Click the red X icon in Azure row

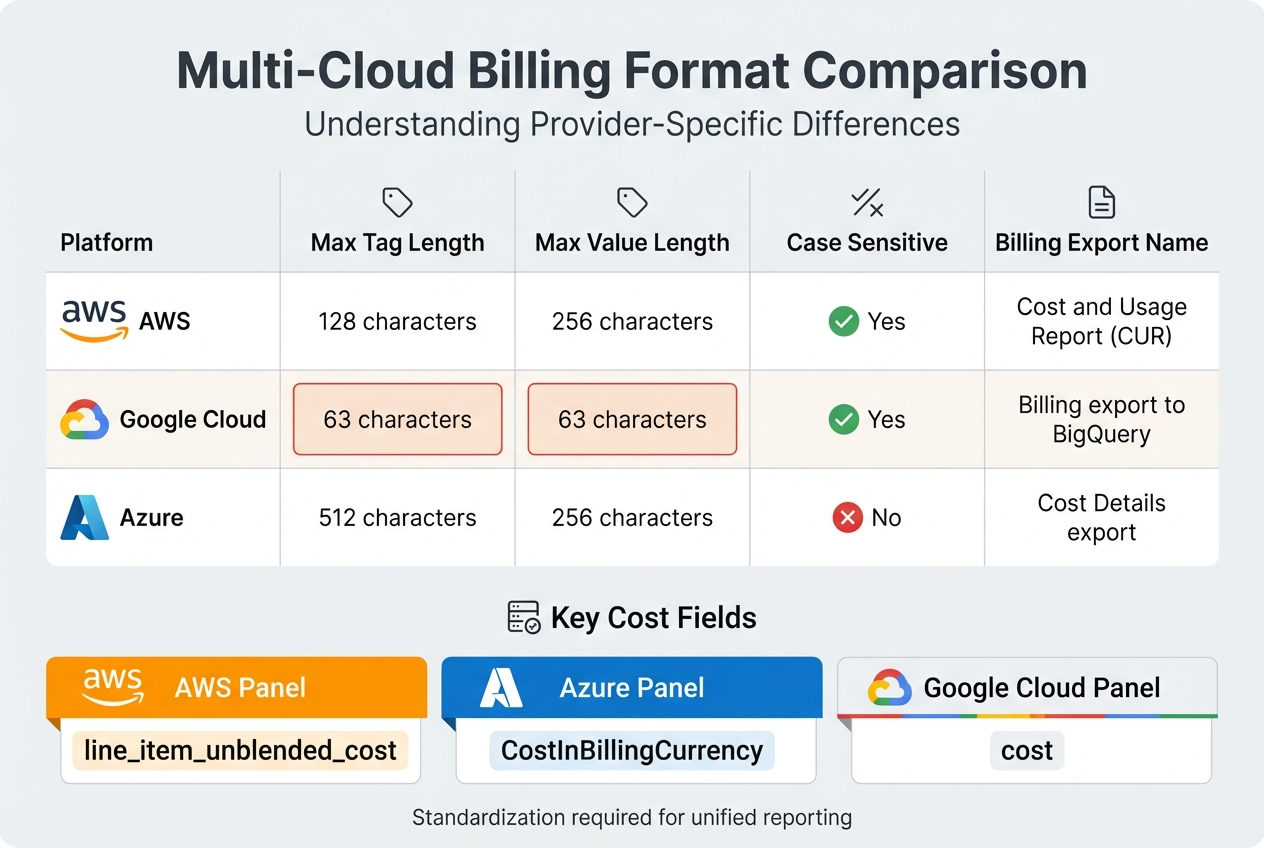tap(848, 518)
